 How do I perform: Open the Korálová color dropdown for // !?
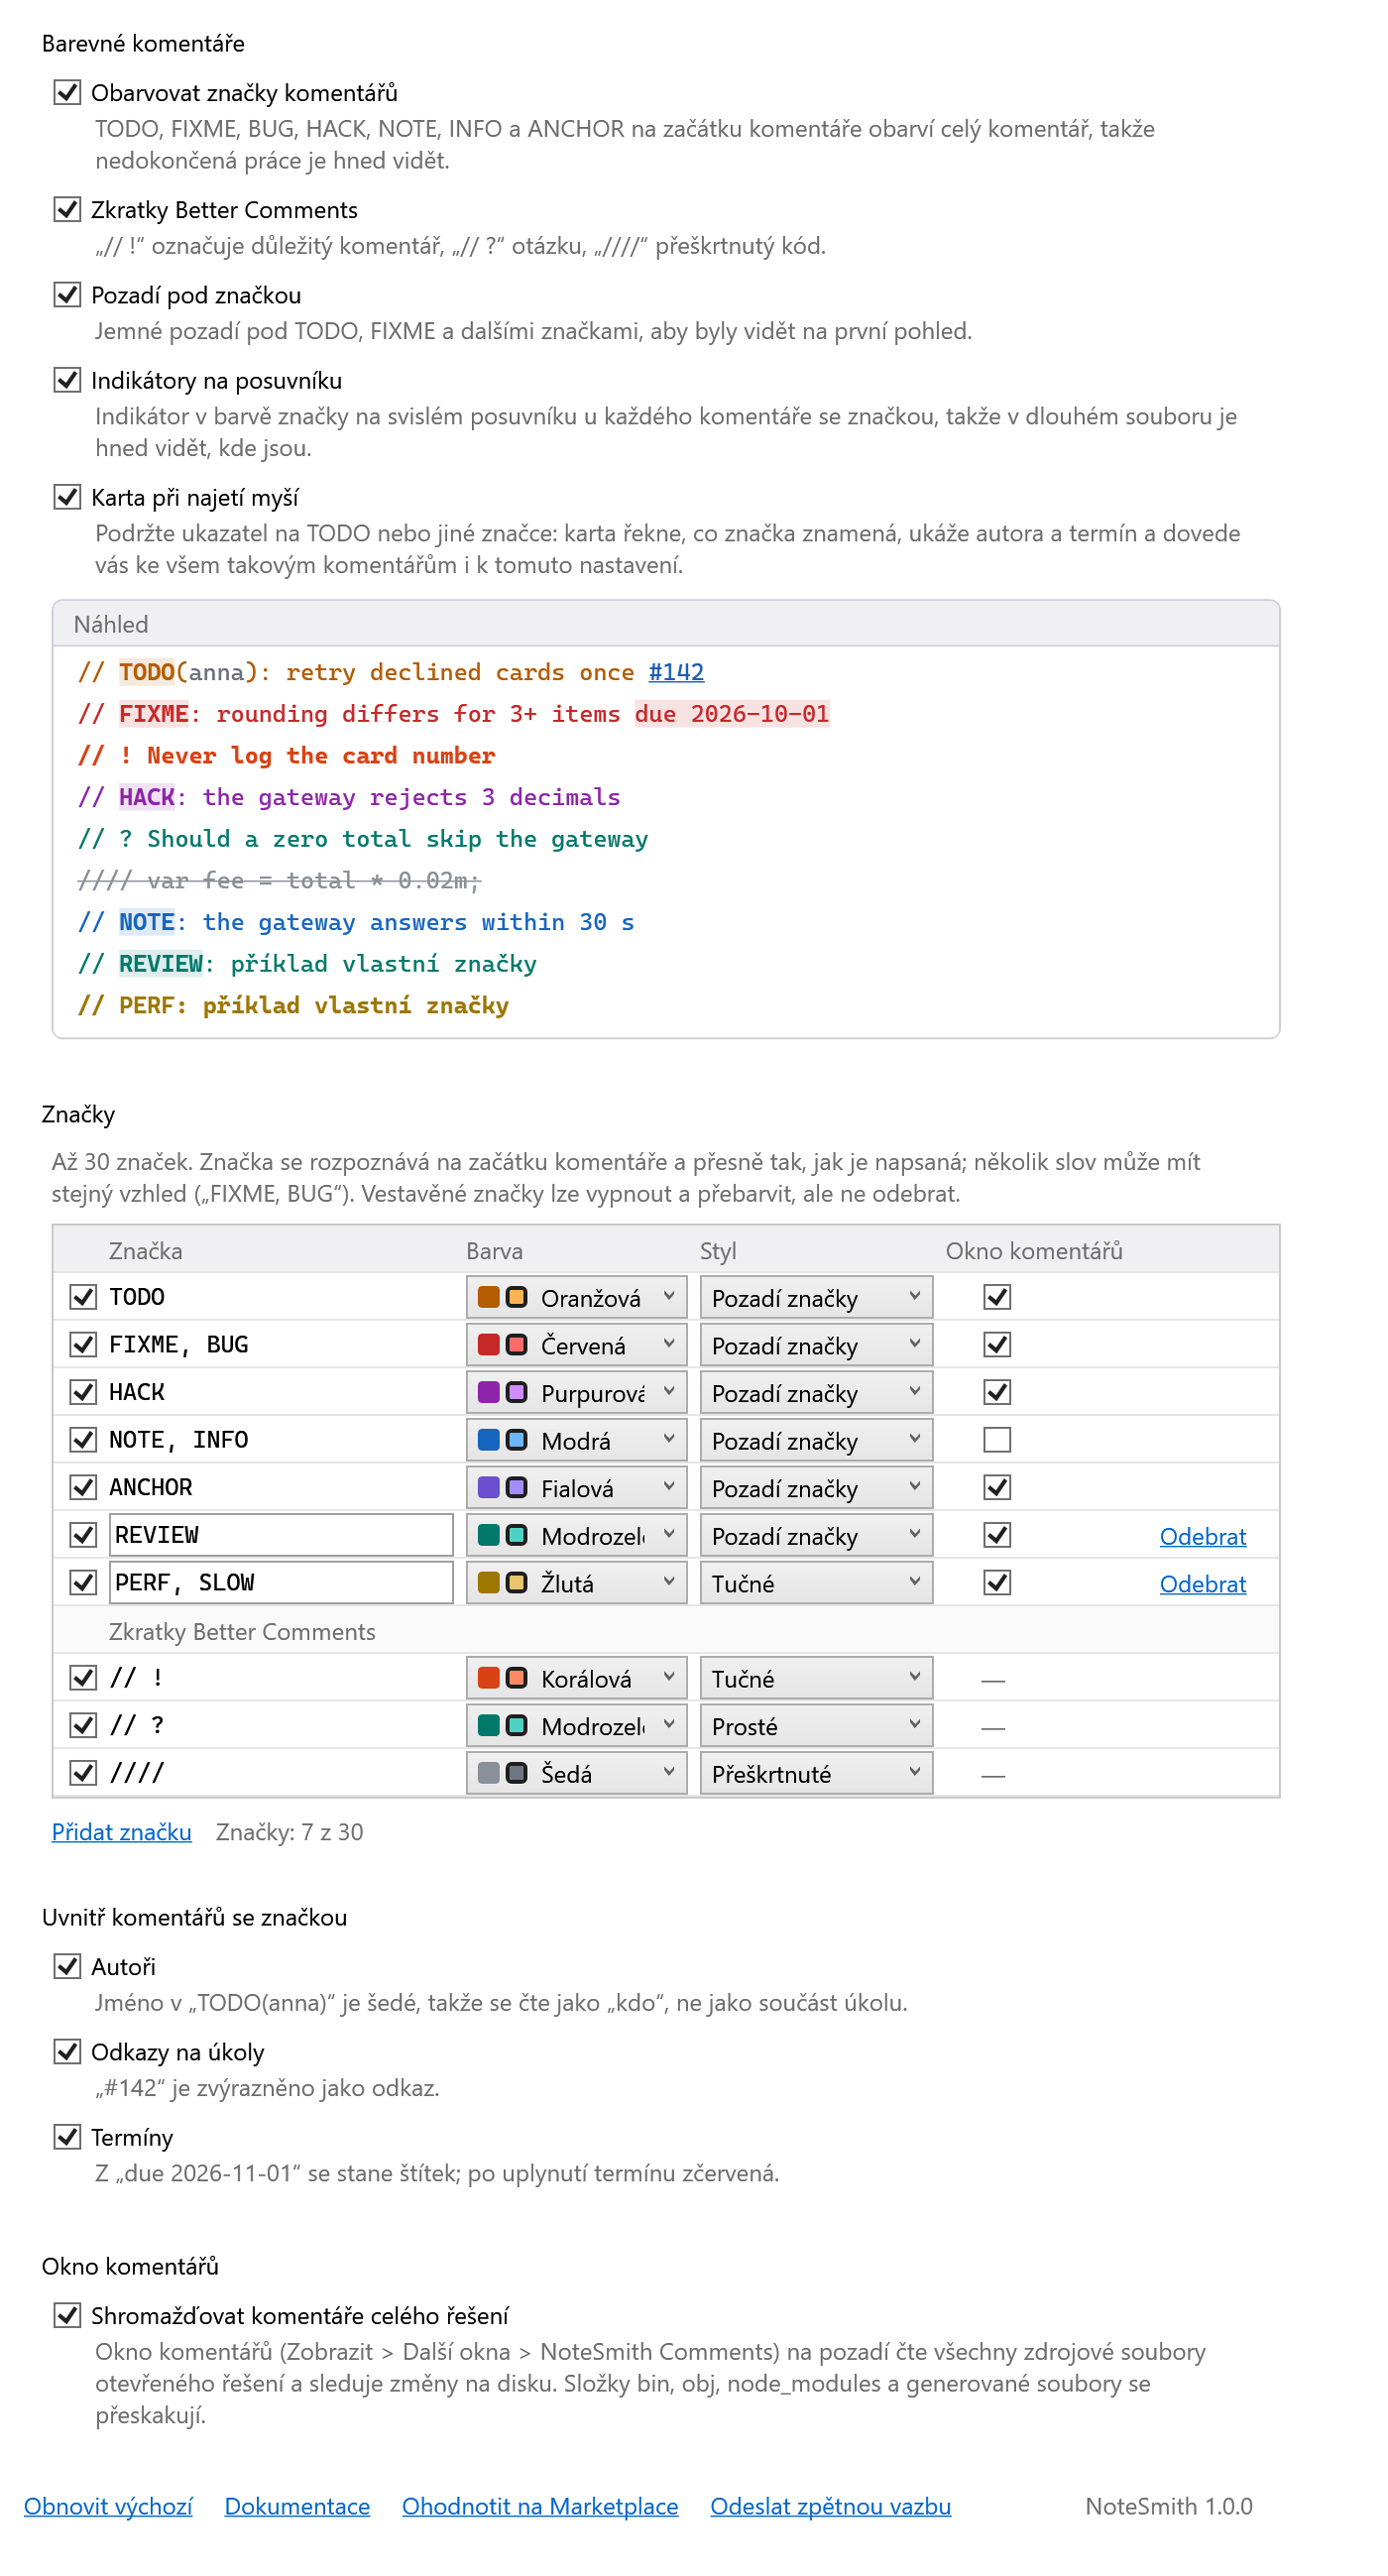pos(577,1678)
